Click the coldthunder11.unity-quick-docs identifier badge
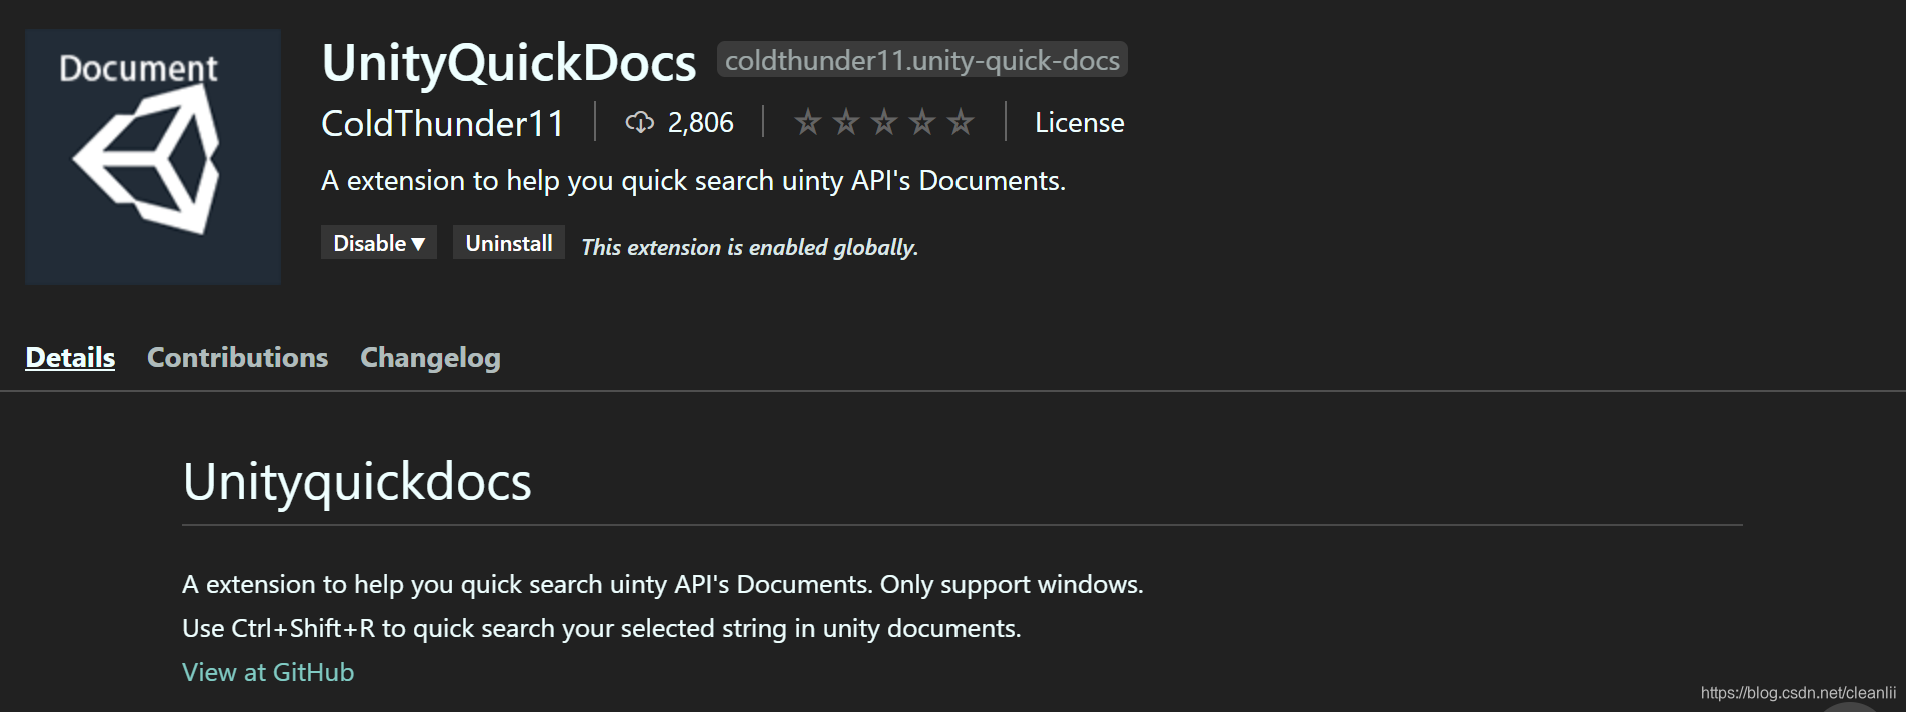This screenshot has height=712, width=1906. coord(922,60)
